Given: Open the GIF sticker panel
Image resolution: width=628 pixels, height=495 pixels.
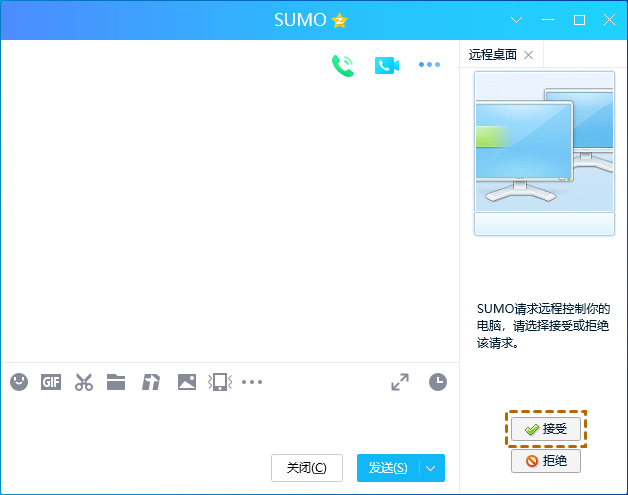Looking at the screenshot, I should (x=51, y=382).
